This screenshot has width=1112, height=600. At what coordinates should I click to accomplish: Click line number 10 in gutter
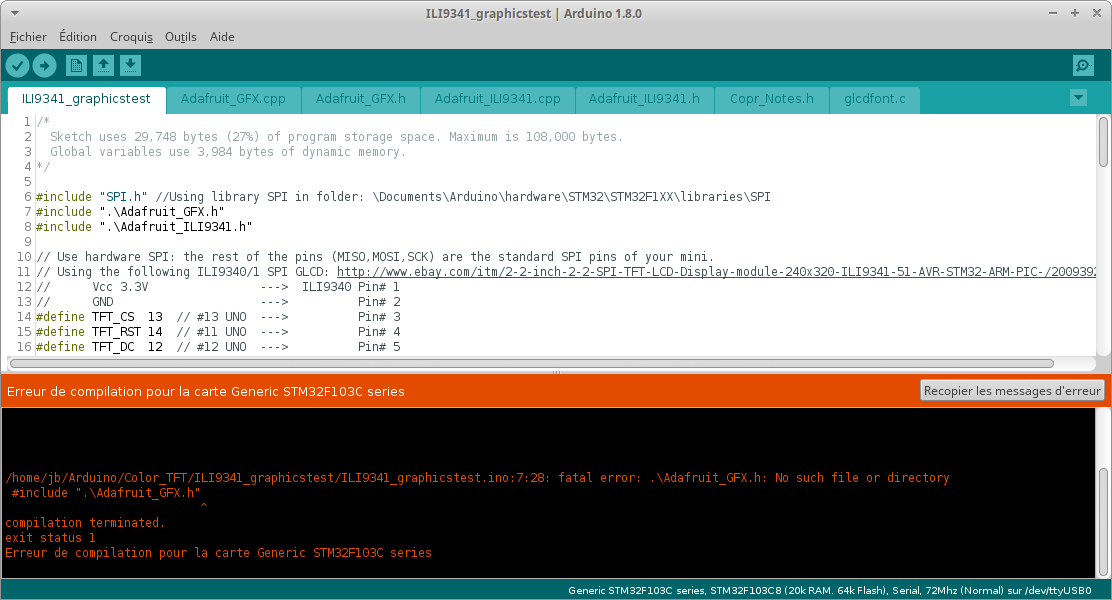tap(24, 257)
